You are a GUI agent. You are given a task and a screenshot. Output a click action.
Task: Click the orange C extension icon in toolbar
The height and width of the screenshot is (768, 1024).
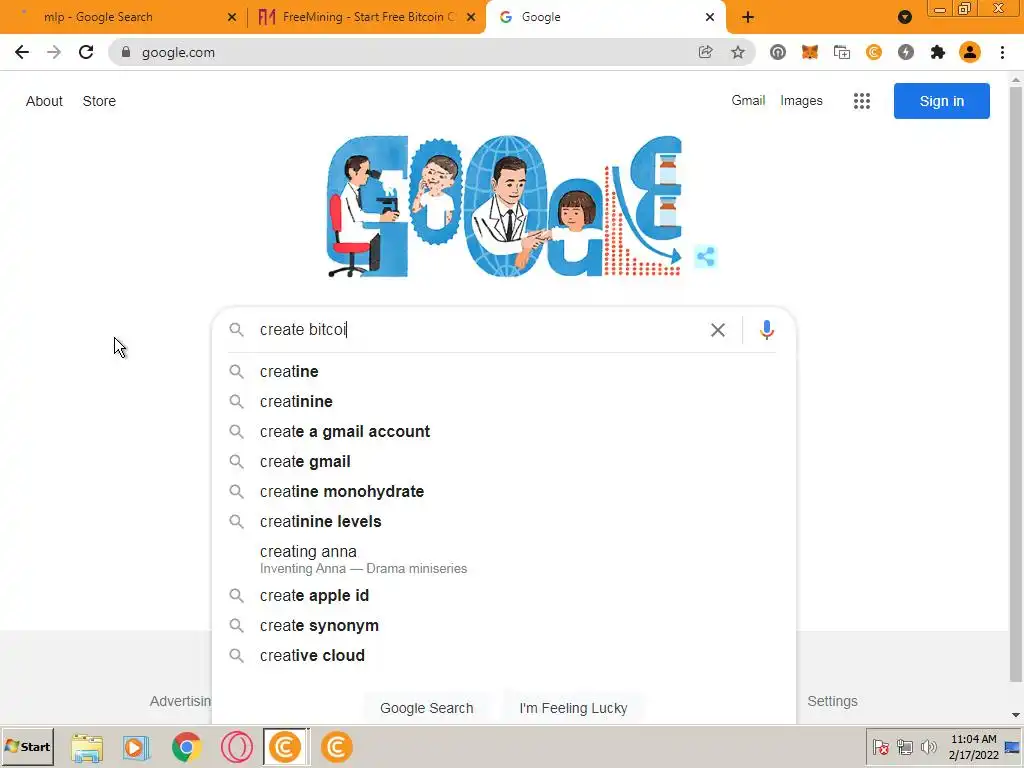click(874, 52)
